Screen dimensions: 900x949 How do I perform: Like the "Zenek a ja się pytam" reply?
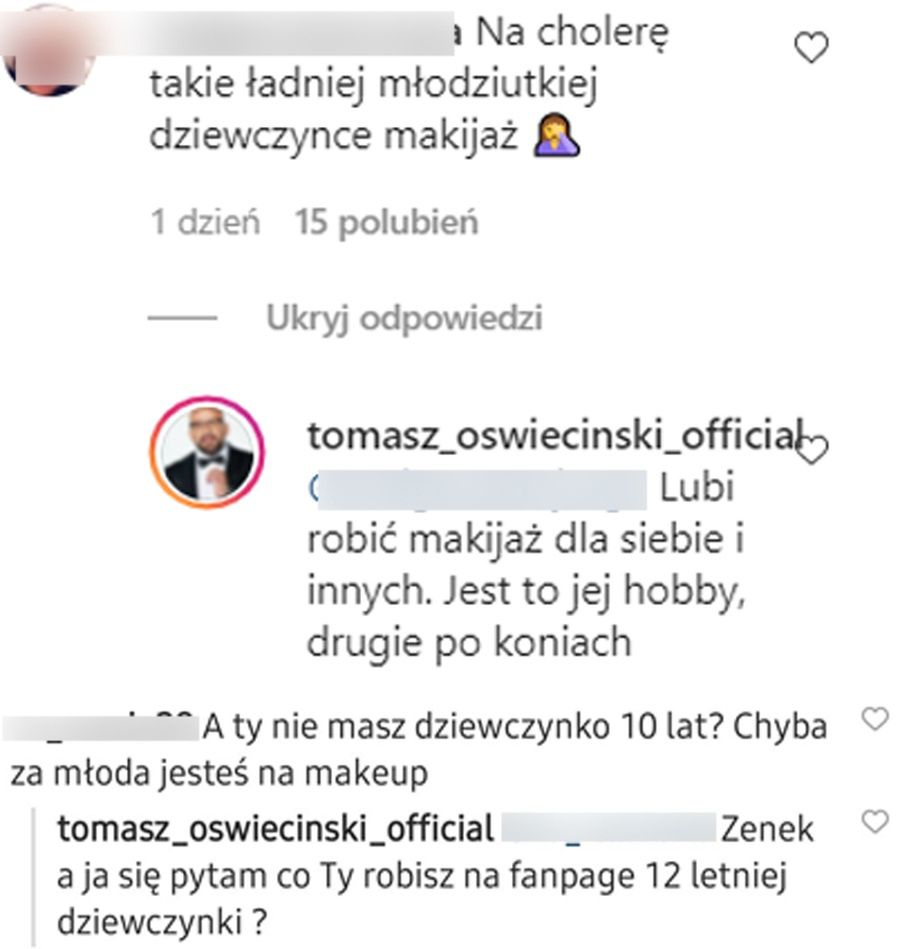pyautogui.click(x=875, y=822)
